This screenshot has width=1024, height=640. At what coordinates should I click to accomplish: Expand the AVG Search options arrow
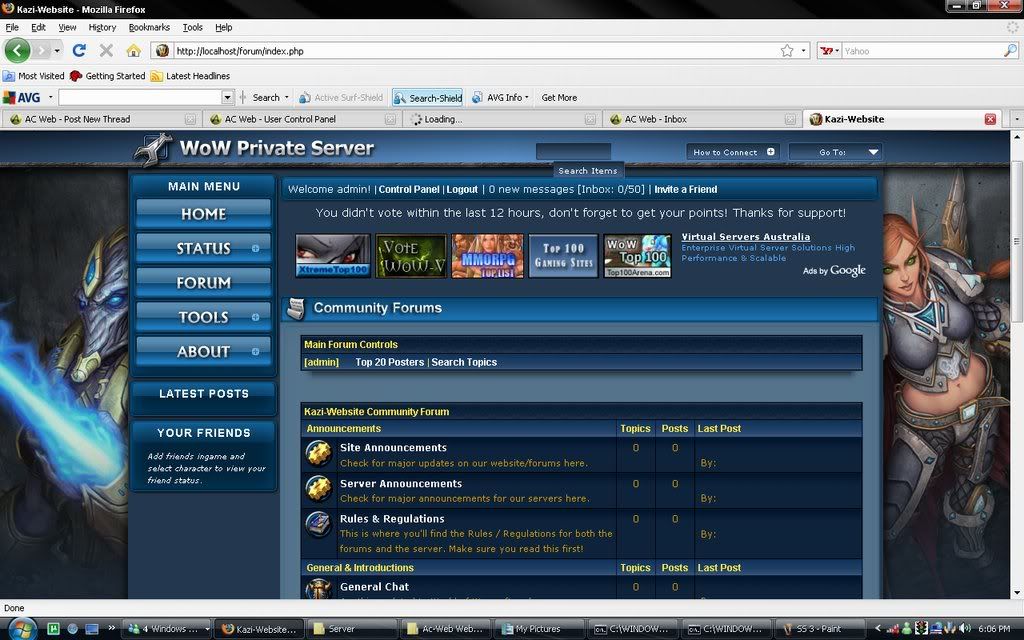287,97
